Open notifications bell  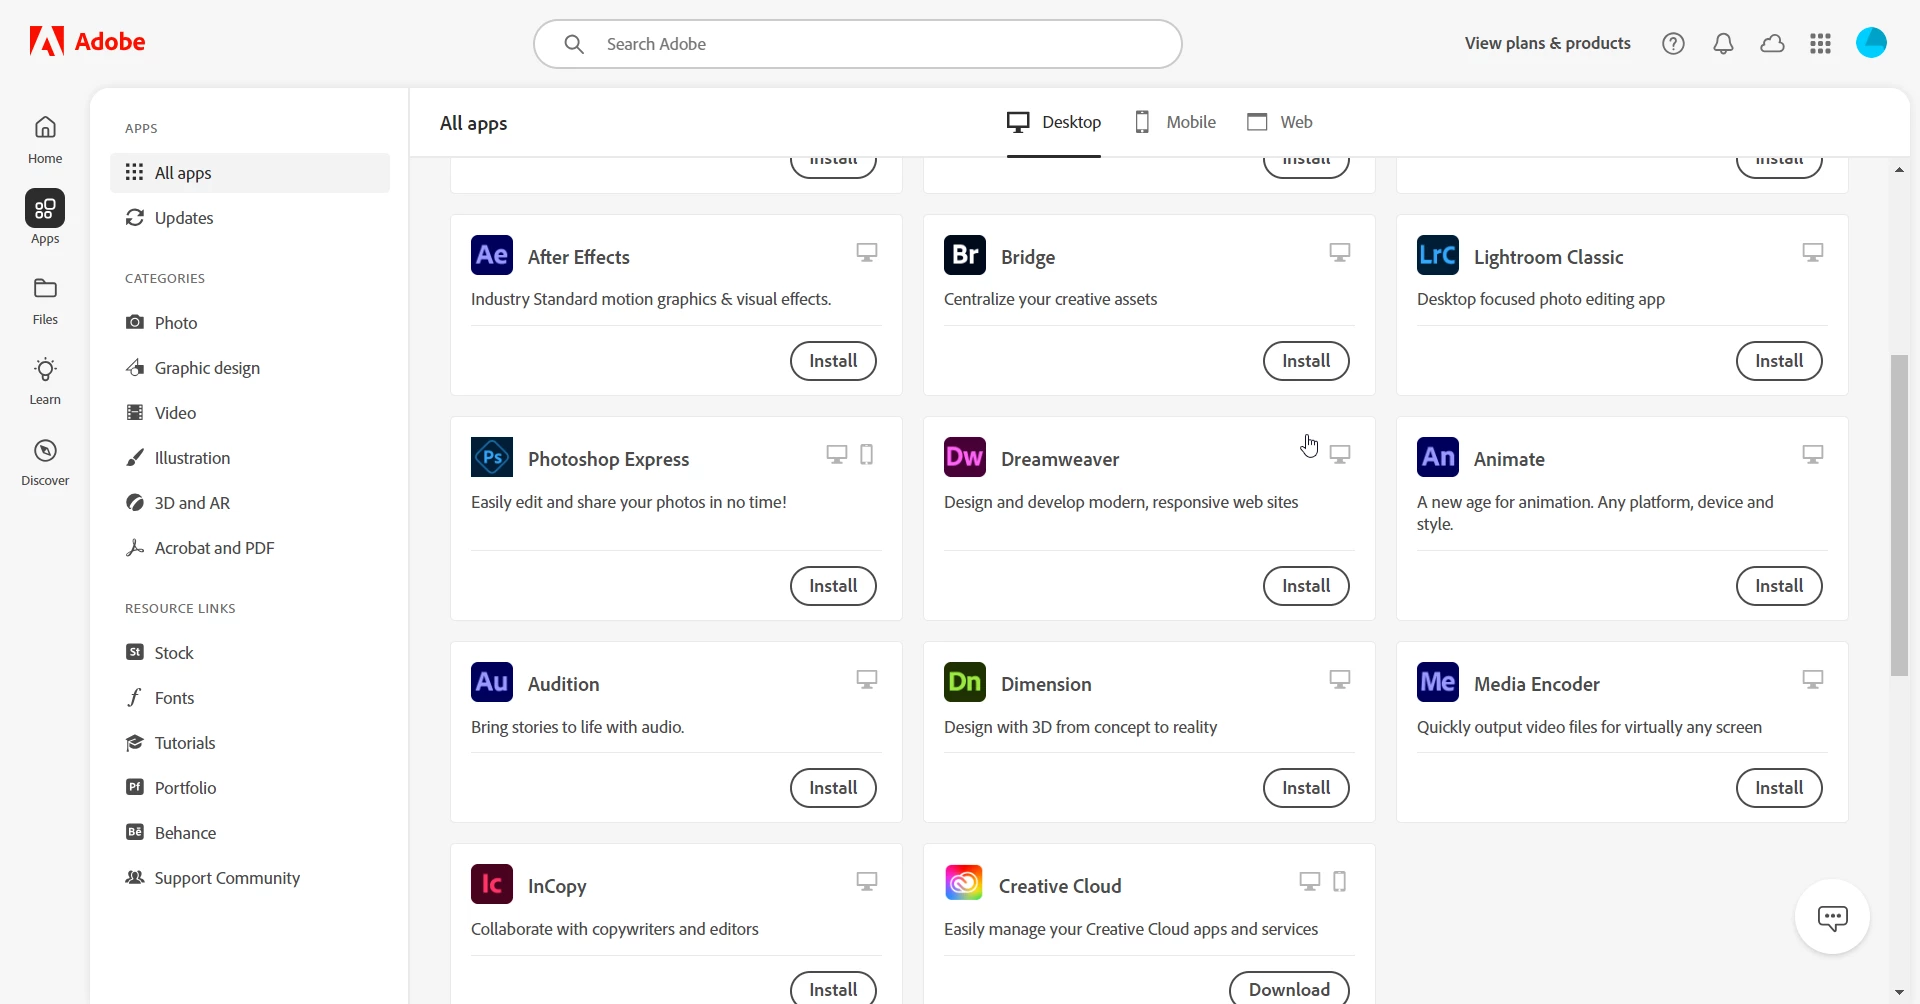[1723, 43]
